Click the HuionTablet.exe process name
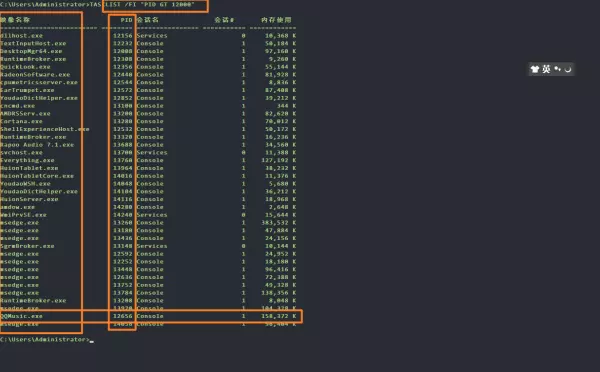The width and height of the screenshot is (600, 372). 29,168
